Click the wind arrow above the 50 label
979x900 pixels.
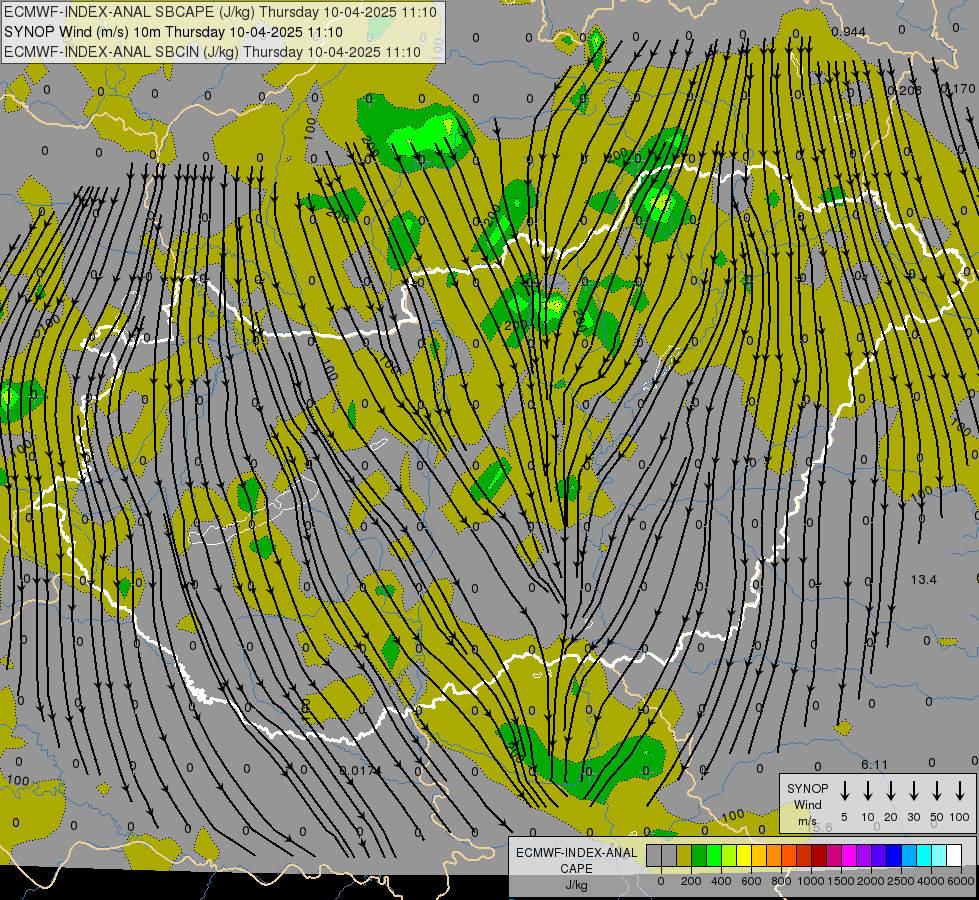tap(937, 791)
